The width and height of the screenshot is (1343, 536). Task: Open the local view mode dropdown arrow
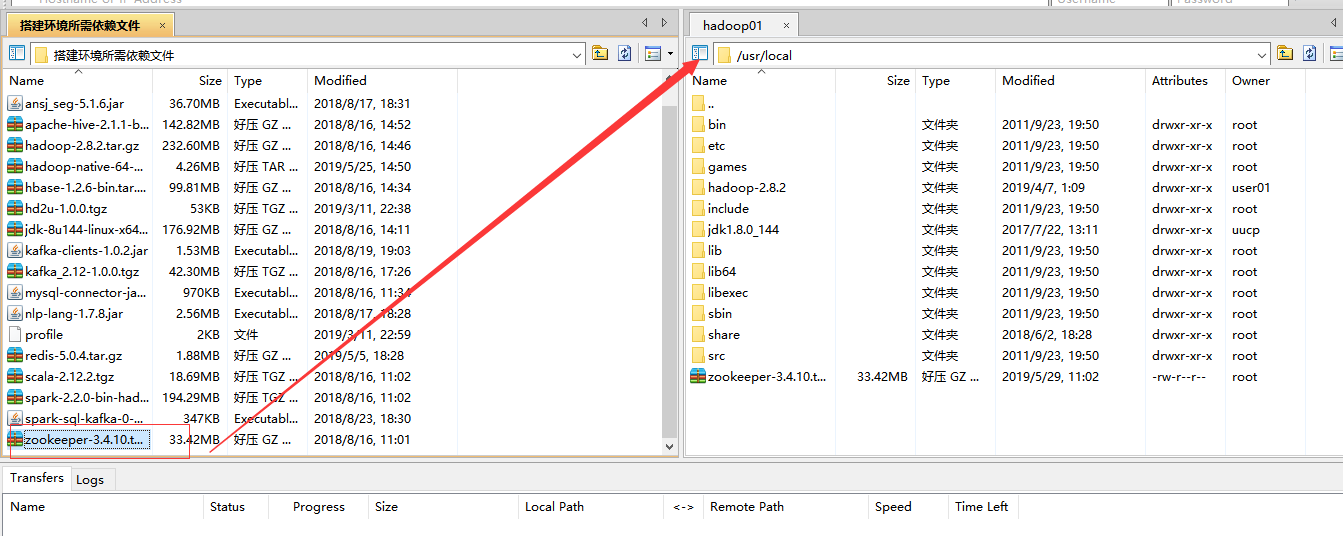coord(670,54)
